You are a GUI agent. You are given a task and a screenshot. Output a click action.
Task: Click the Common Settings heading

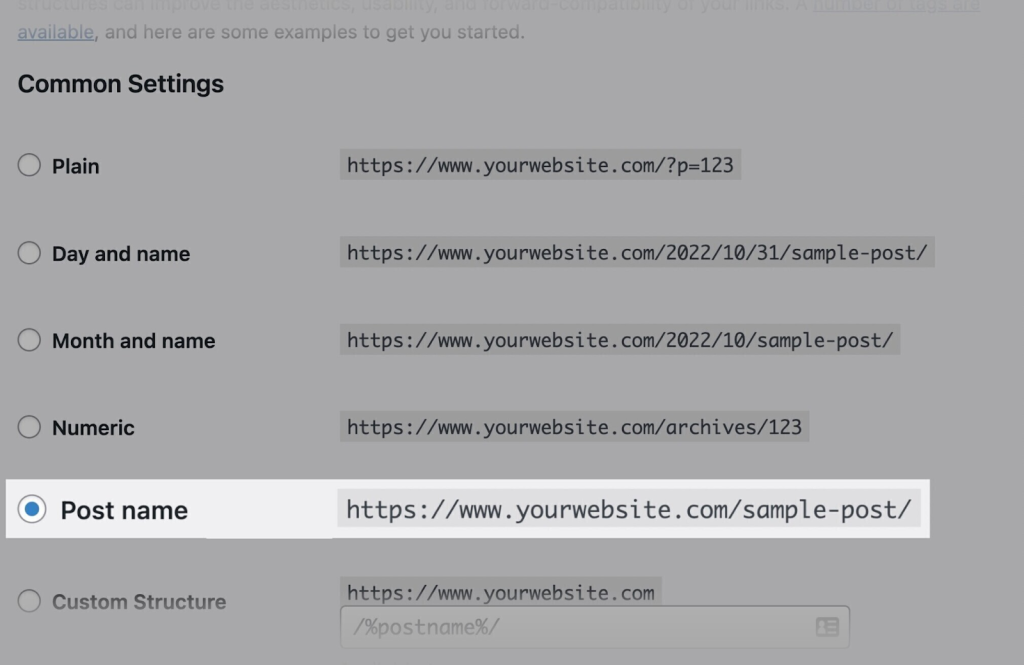121,84
